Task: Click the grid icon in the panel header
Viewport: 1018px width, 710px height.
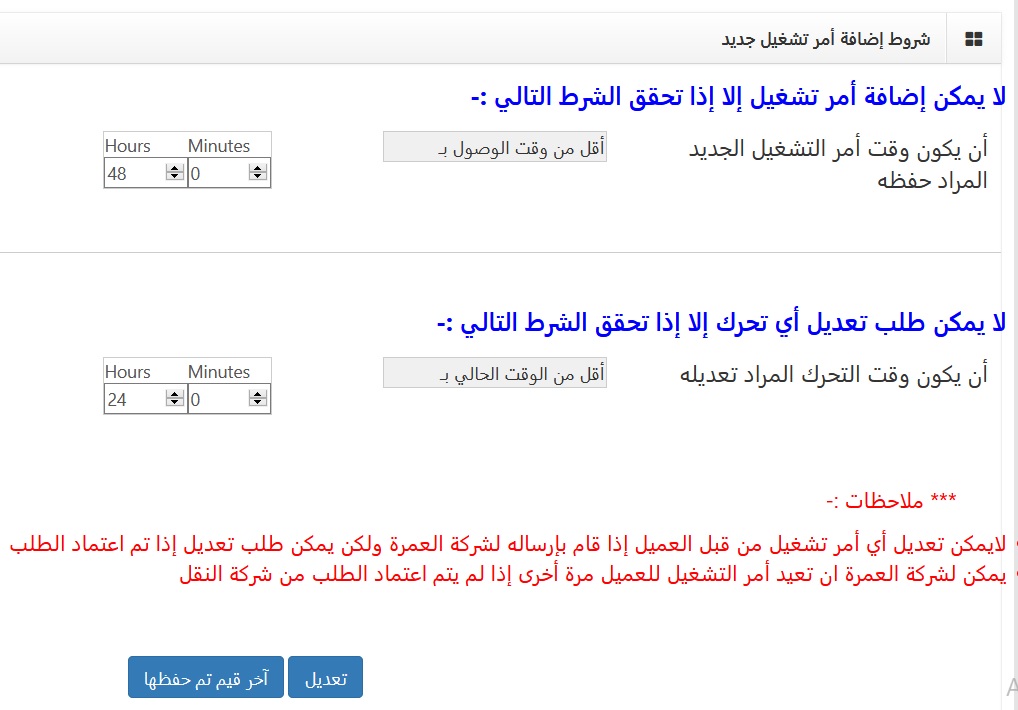Action: point(973,39)
